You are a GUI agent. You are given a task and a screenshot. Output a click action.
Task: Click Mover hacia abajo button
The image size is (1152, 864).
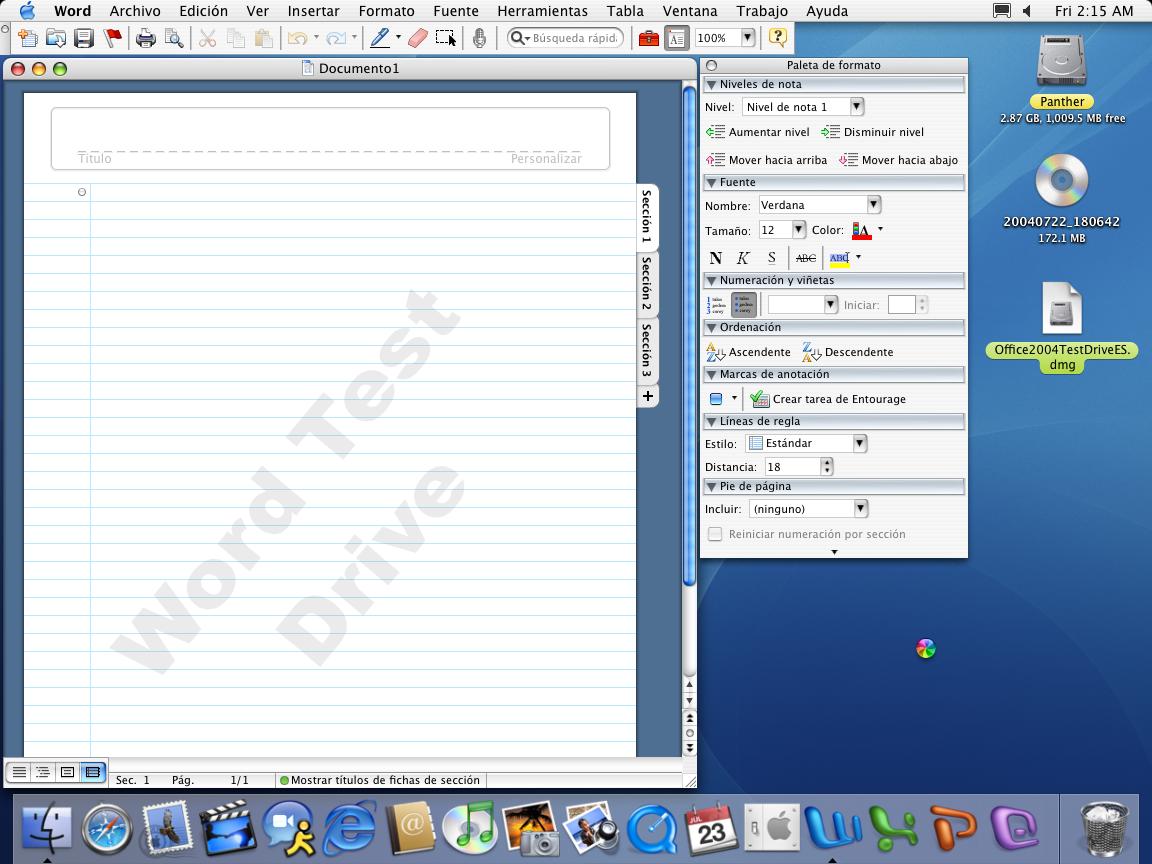(898, 159)
